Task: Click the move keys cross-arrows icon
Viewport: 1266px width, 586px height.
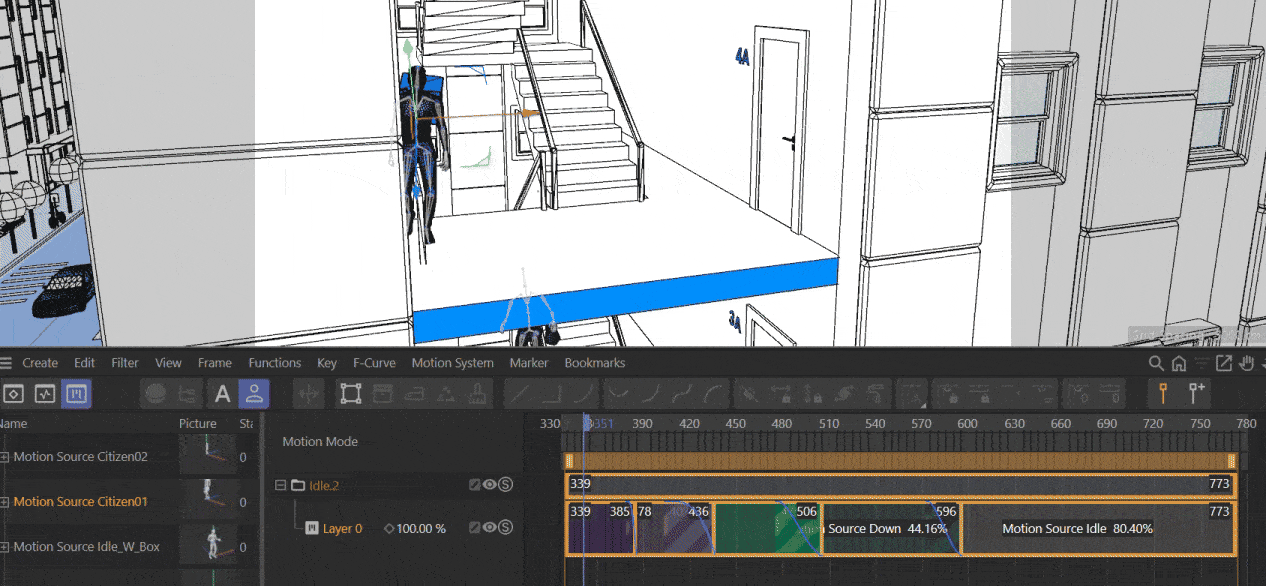Action: pos(309,394)
